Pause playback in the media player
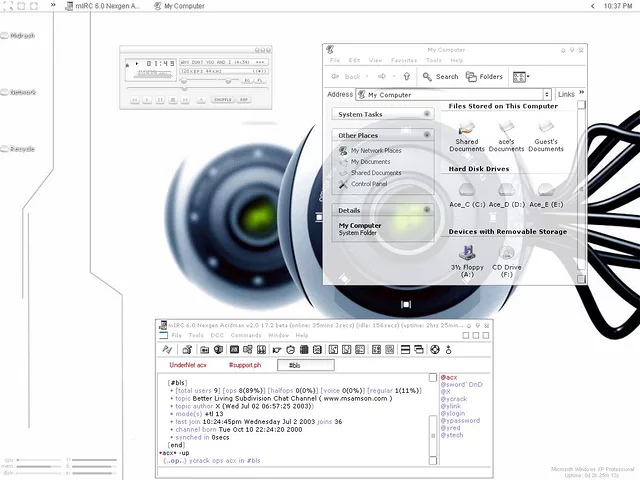The height and width of the screenshot is (480, 640). (x=158, y=100)
